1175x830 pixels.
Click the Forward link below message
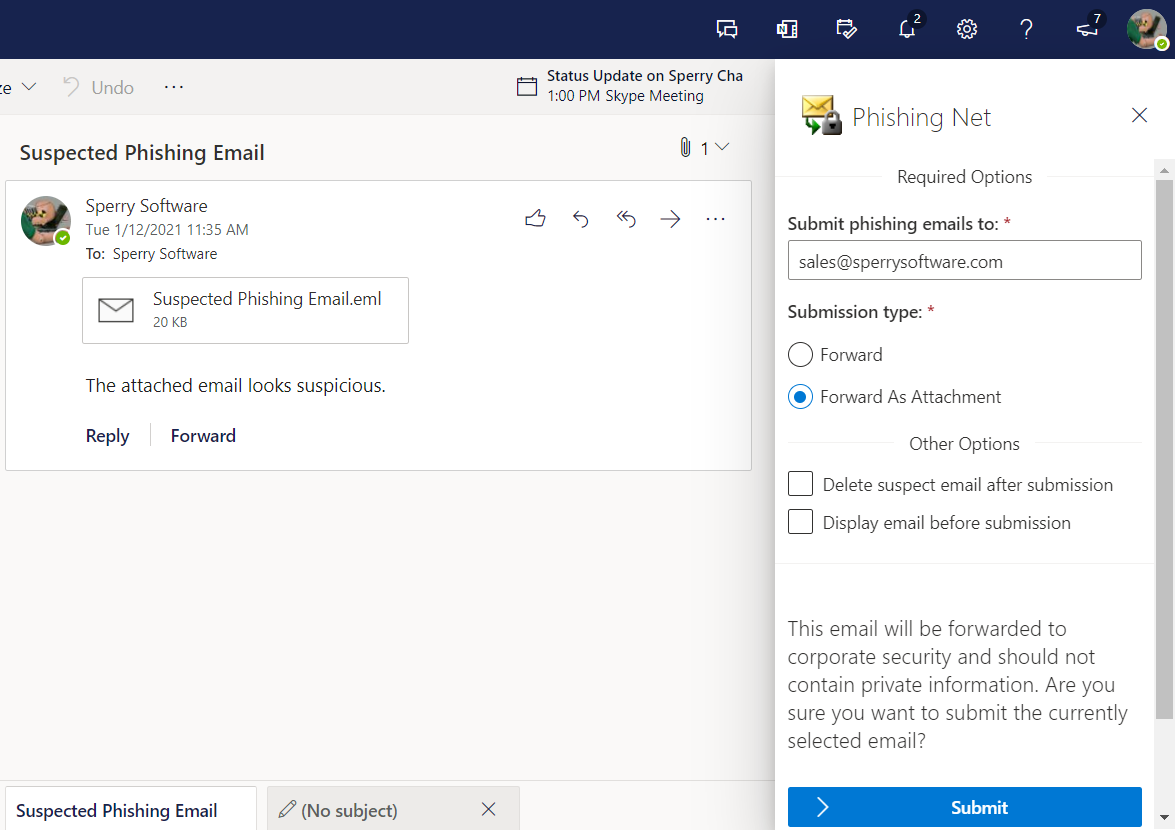point(203,436)
